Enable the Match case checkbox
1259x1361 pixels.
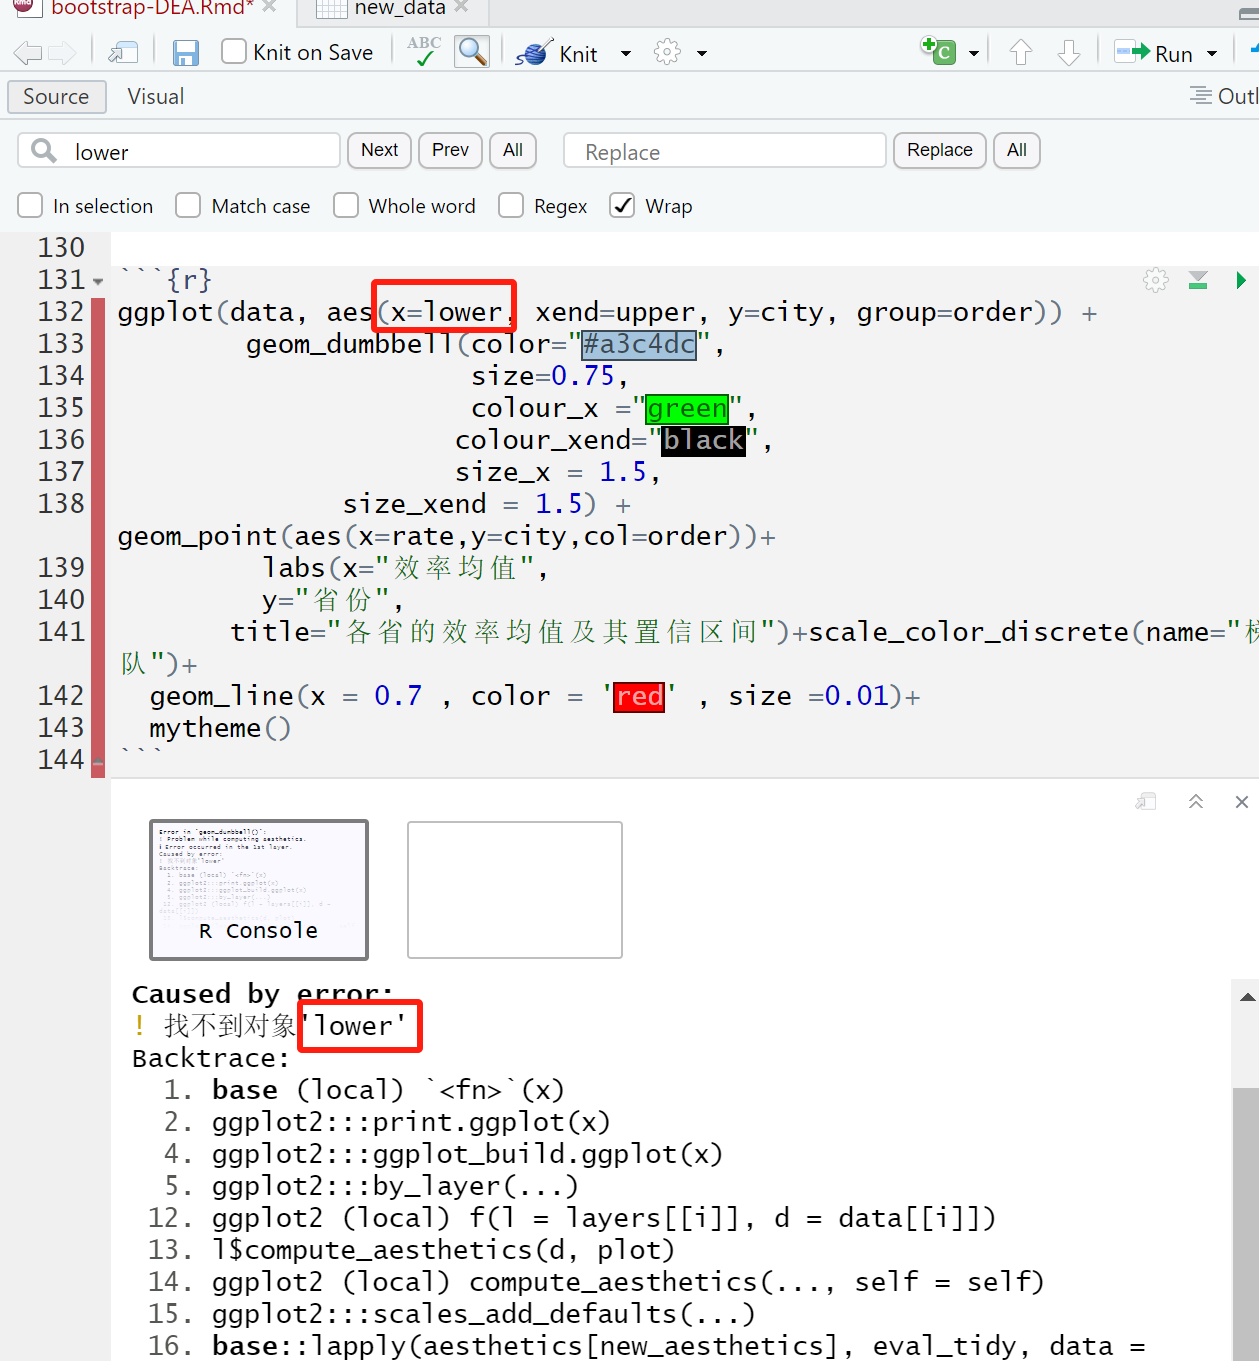tap(188, 205)
